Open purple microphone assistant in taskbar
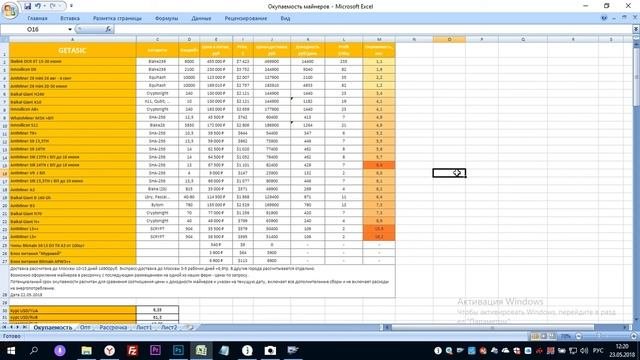640x360 pixels. (60, 351)
